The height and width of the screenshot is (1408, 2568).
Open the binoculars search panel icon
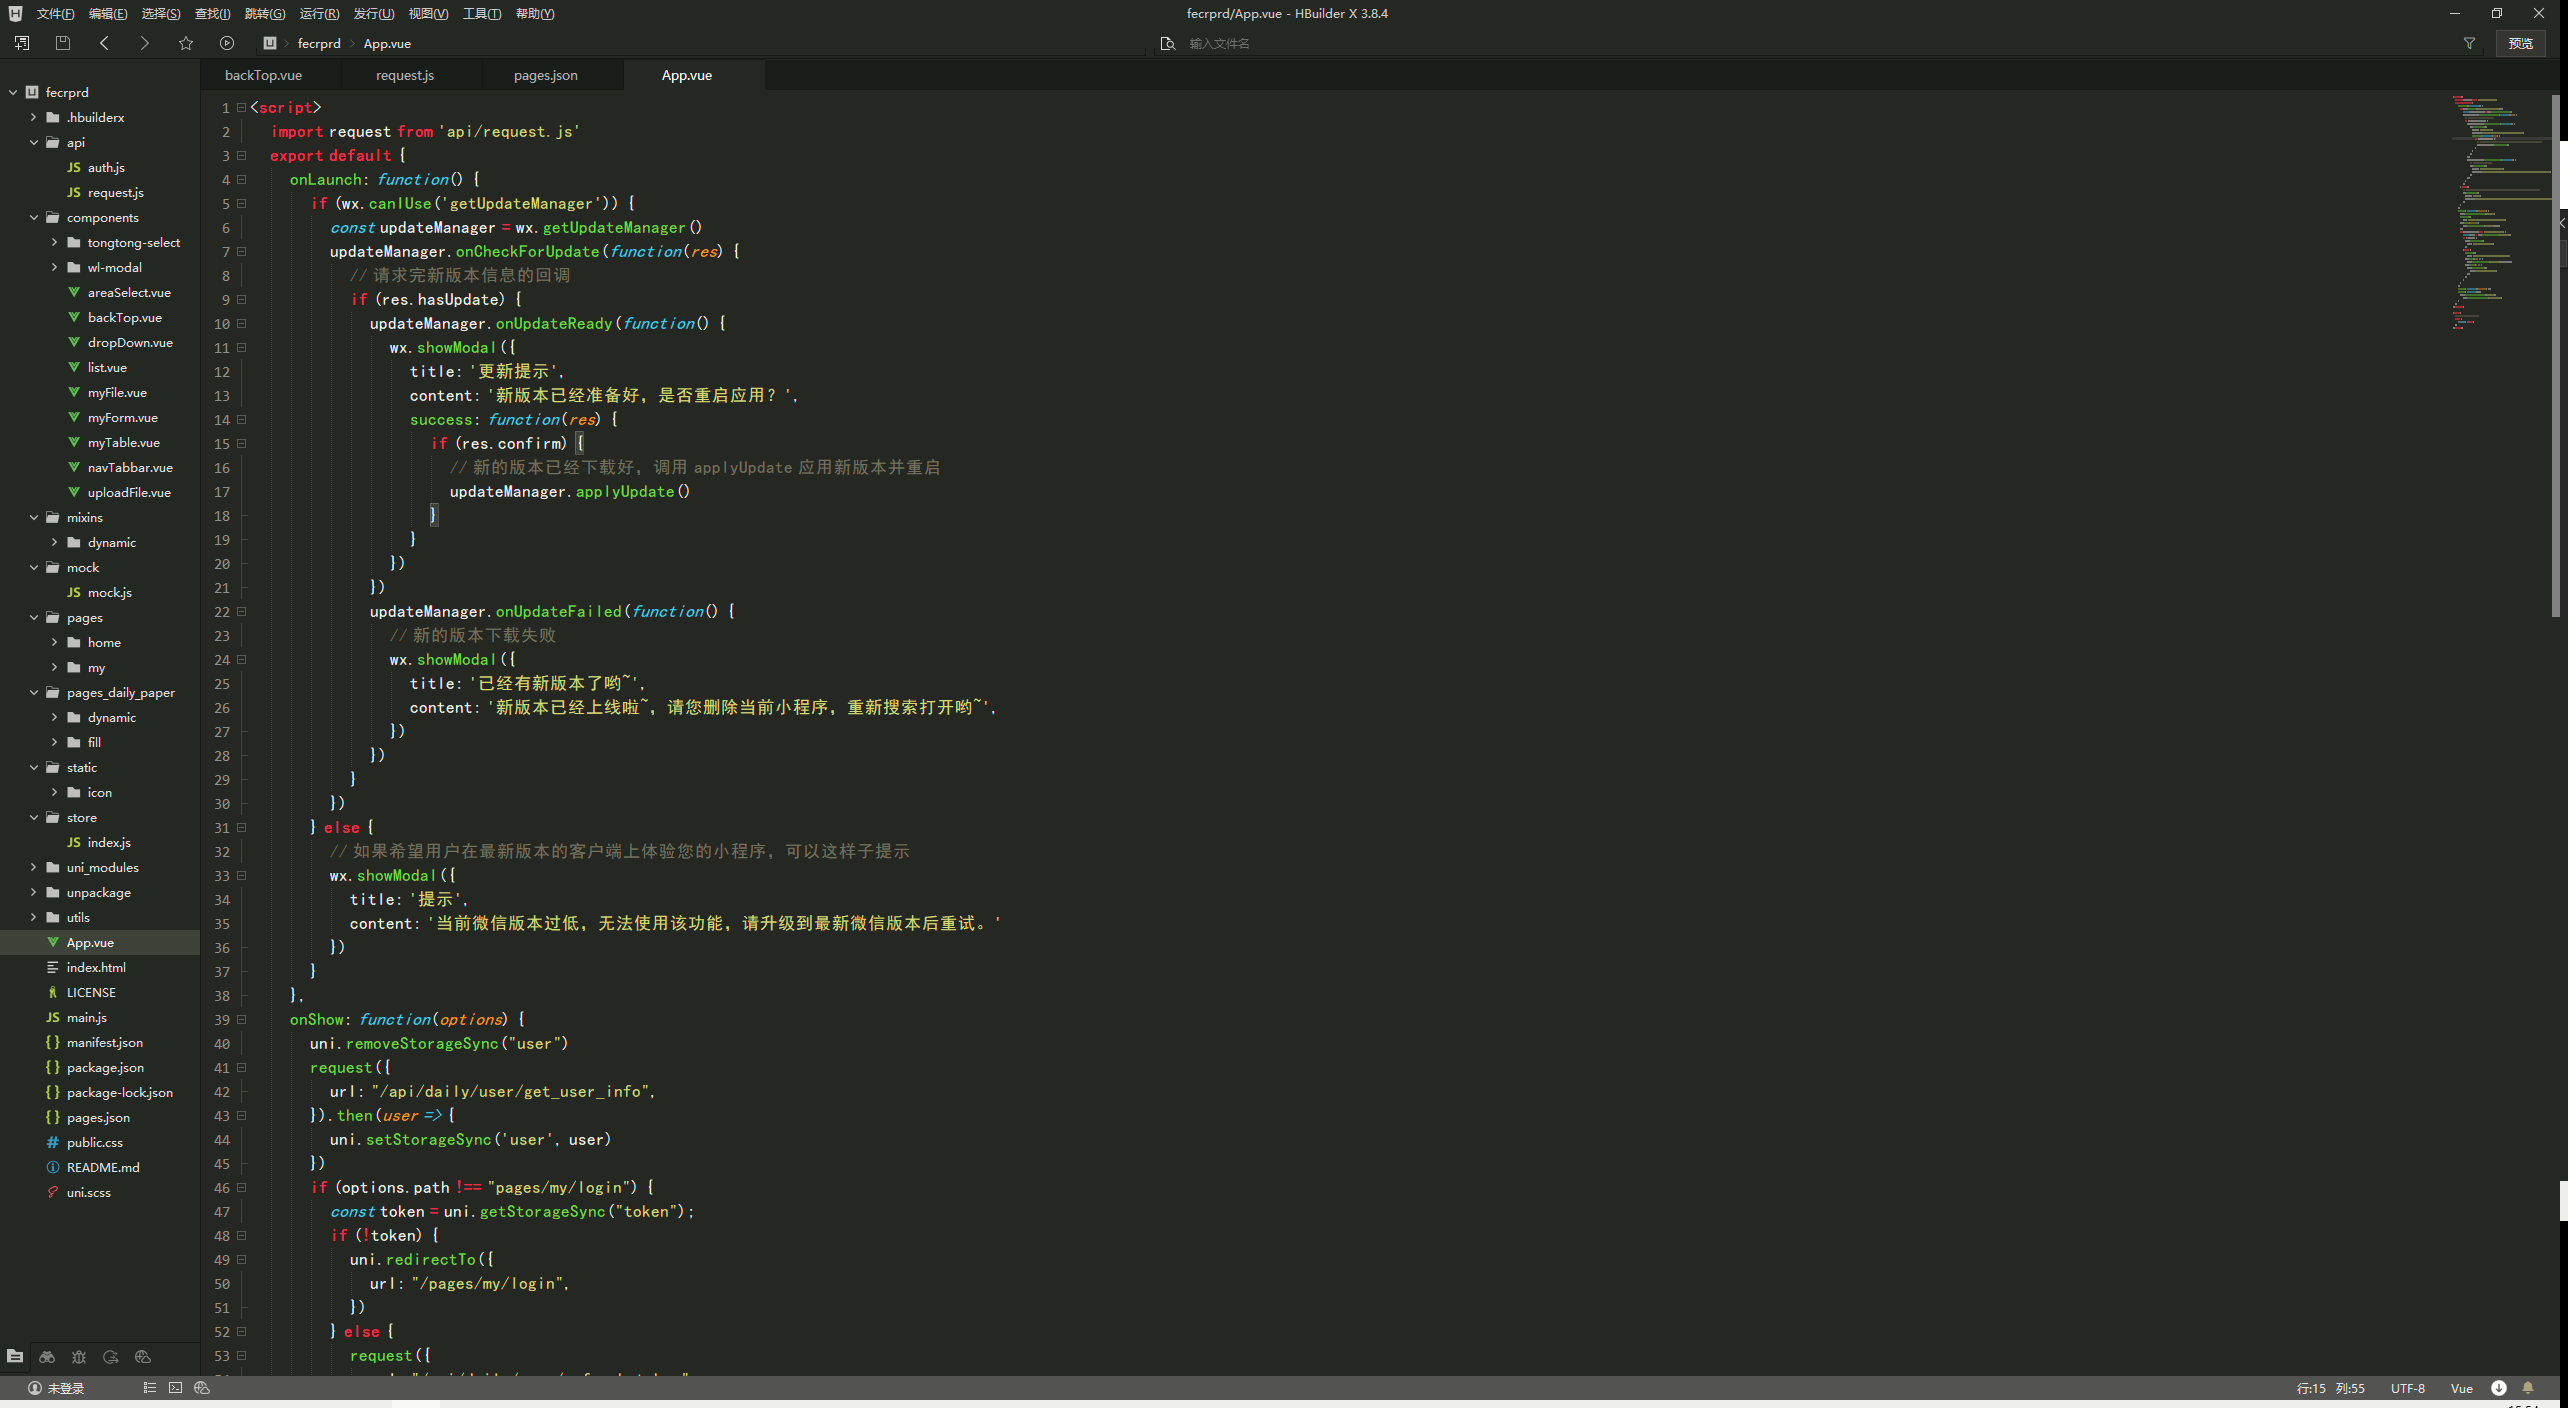pos(47,1356)
